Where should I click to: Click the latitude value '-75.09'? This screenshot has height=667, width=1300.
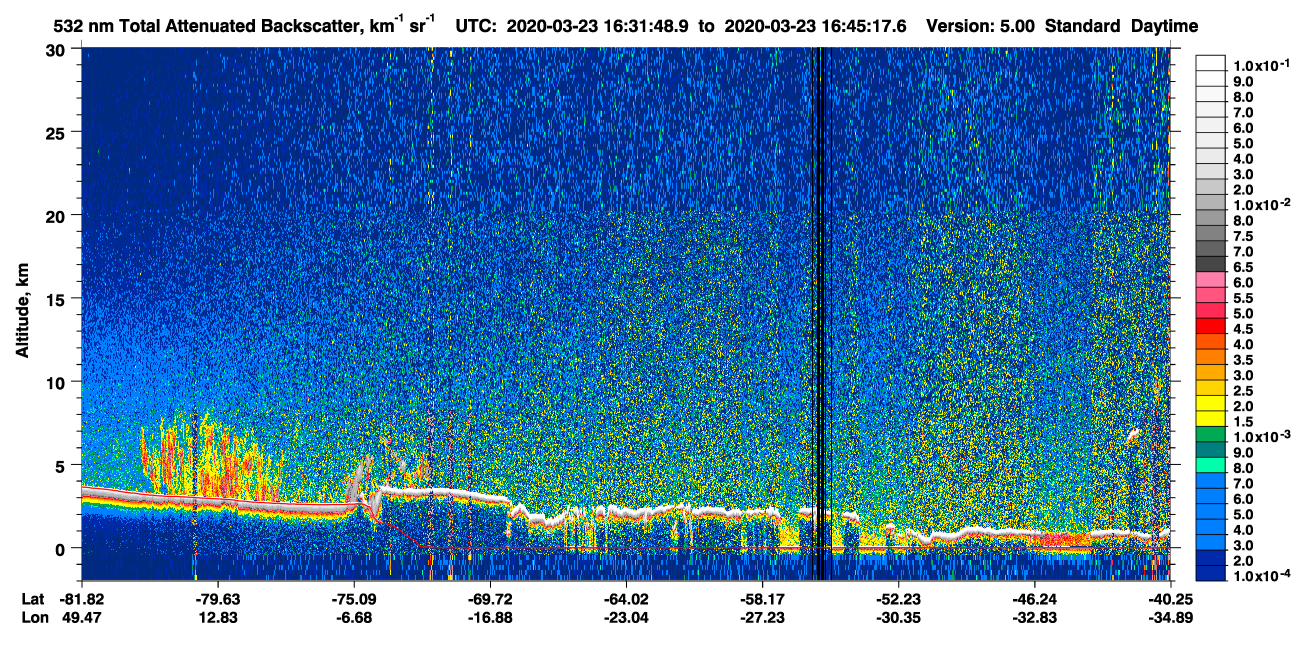(354, 599)
